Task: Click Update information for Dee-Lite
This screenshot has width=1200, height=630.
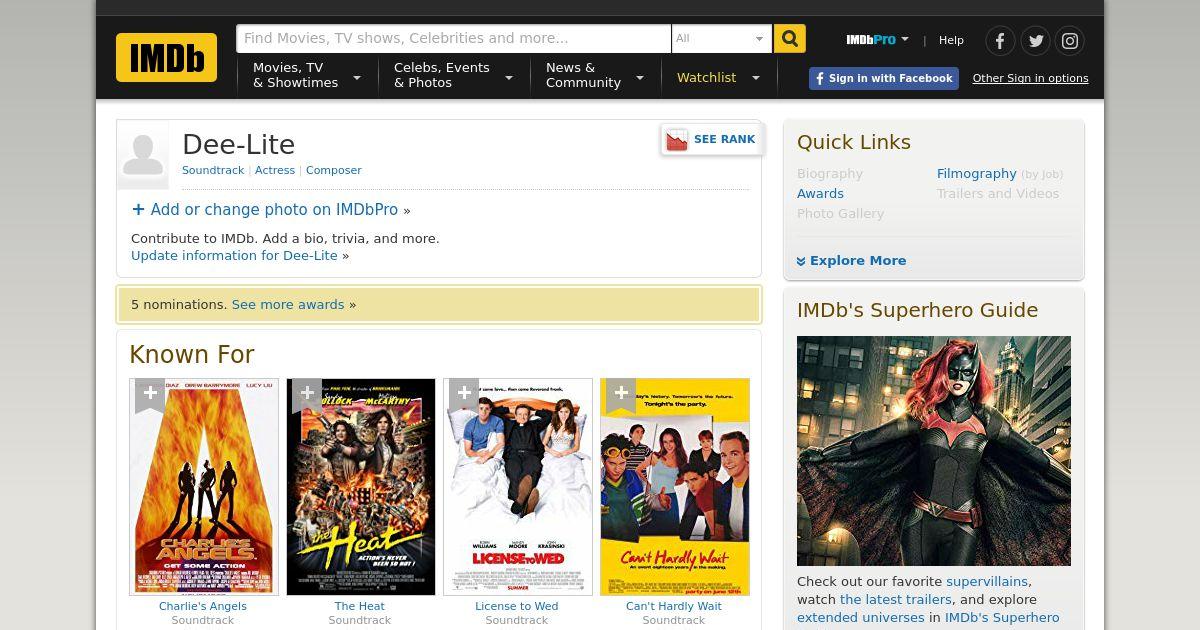Action: 234,255
